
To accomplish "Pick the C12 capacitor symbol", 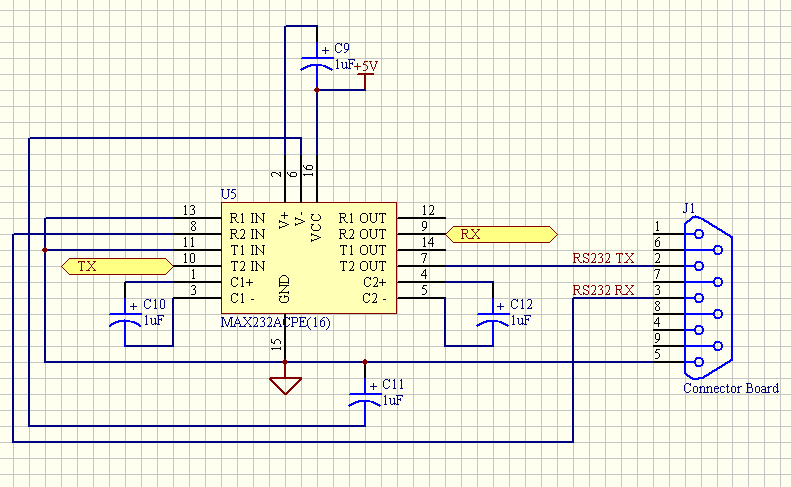I will click(x=492, y=319).
